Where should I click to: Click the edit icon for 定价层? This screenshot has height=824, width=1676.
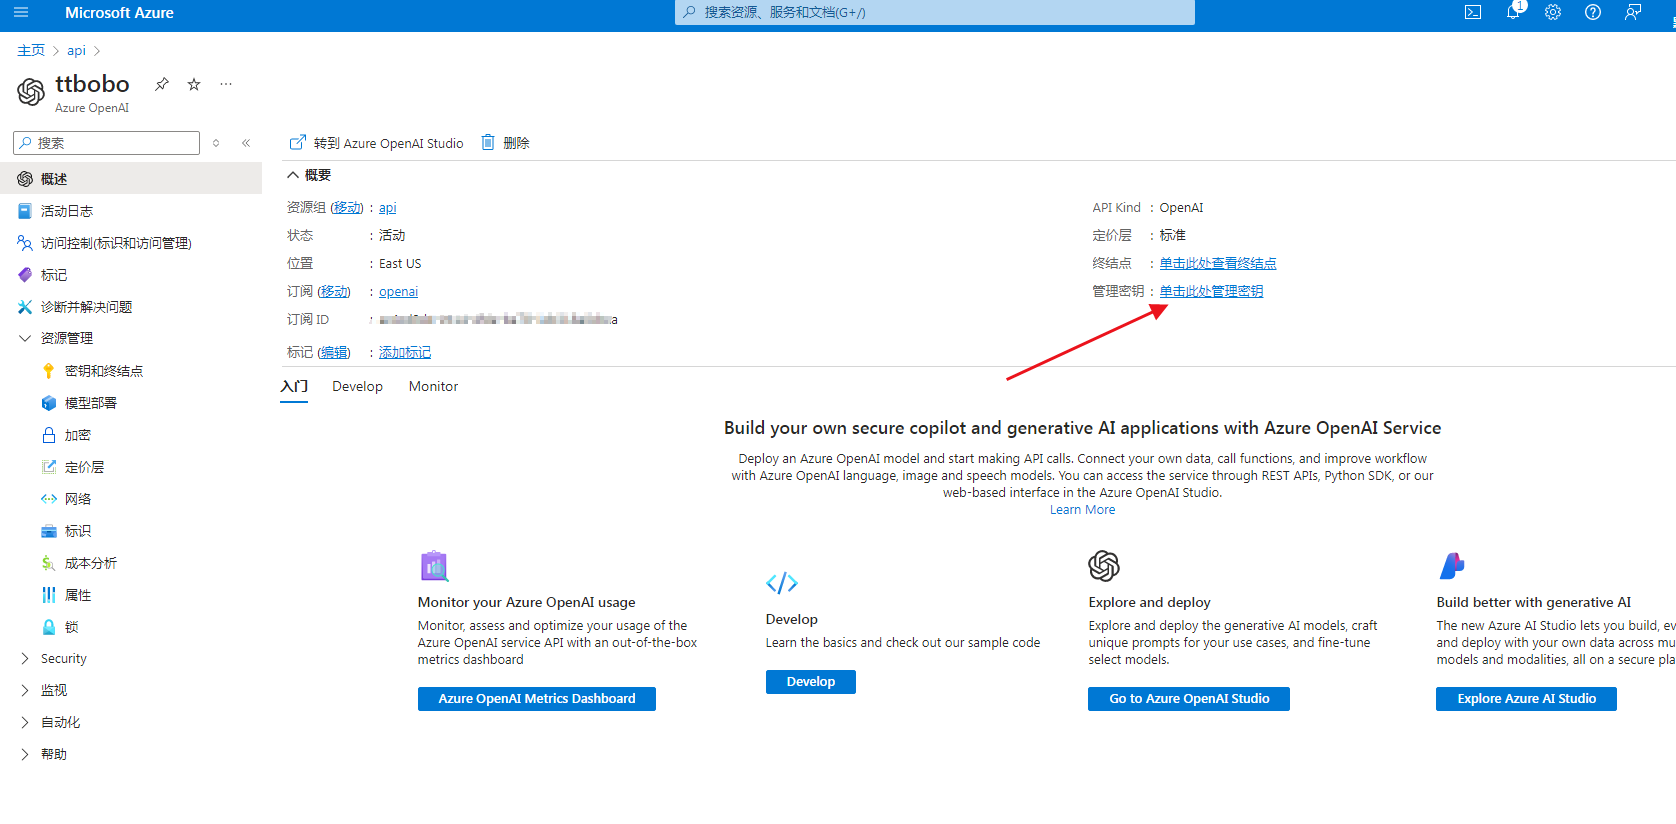[48, 467]
